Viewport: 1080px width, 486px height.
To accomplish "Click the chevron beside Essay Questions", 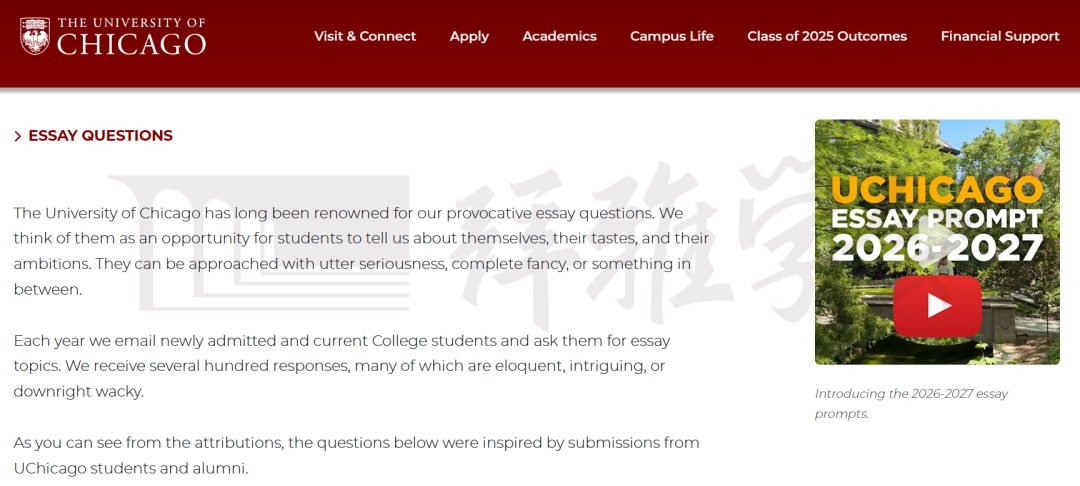I will pos(18,136).
